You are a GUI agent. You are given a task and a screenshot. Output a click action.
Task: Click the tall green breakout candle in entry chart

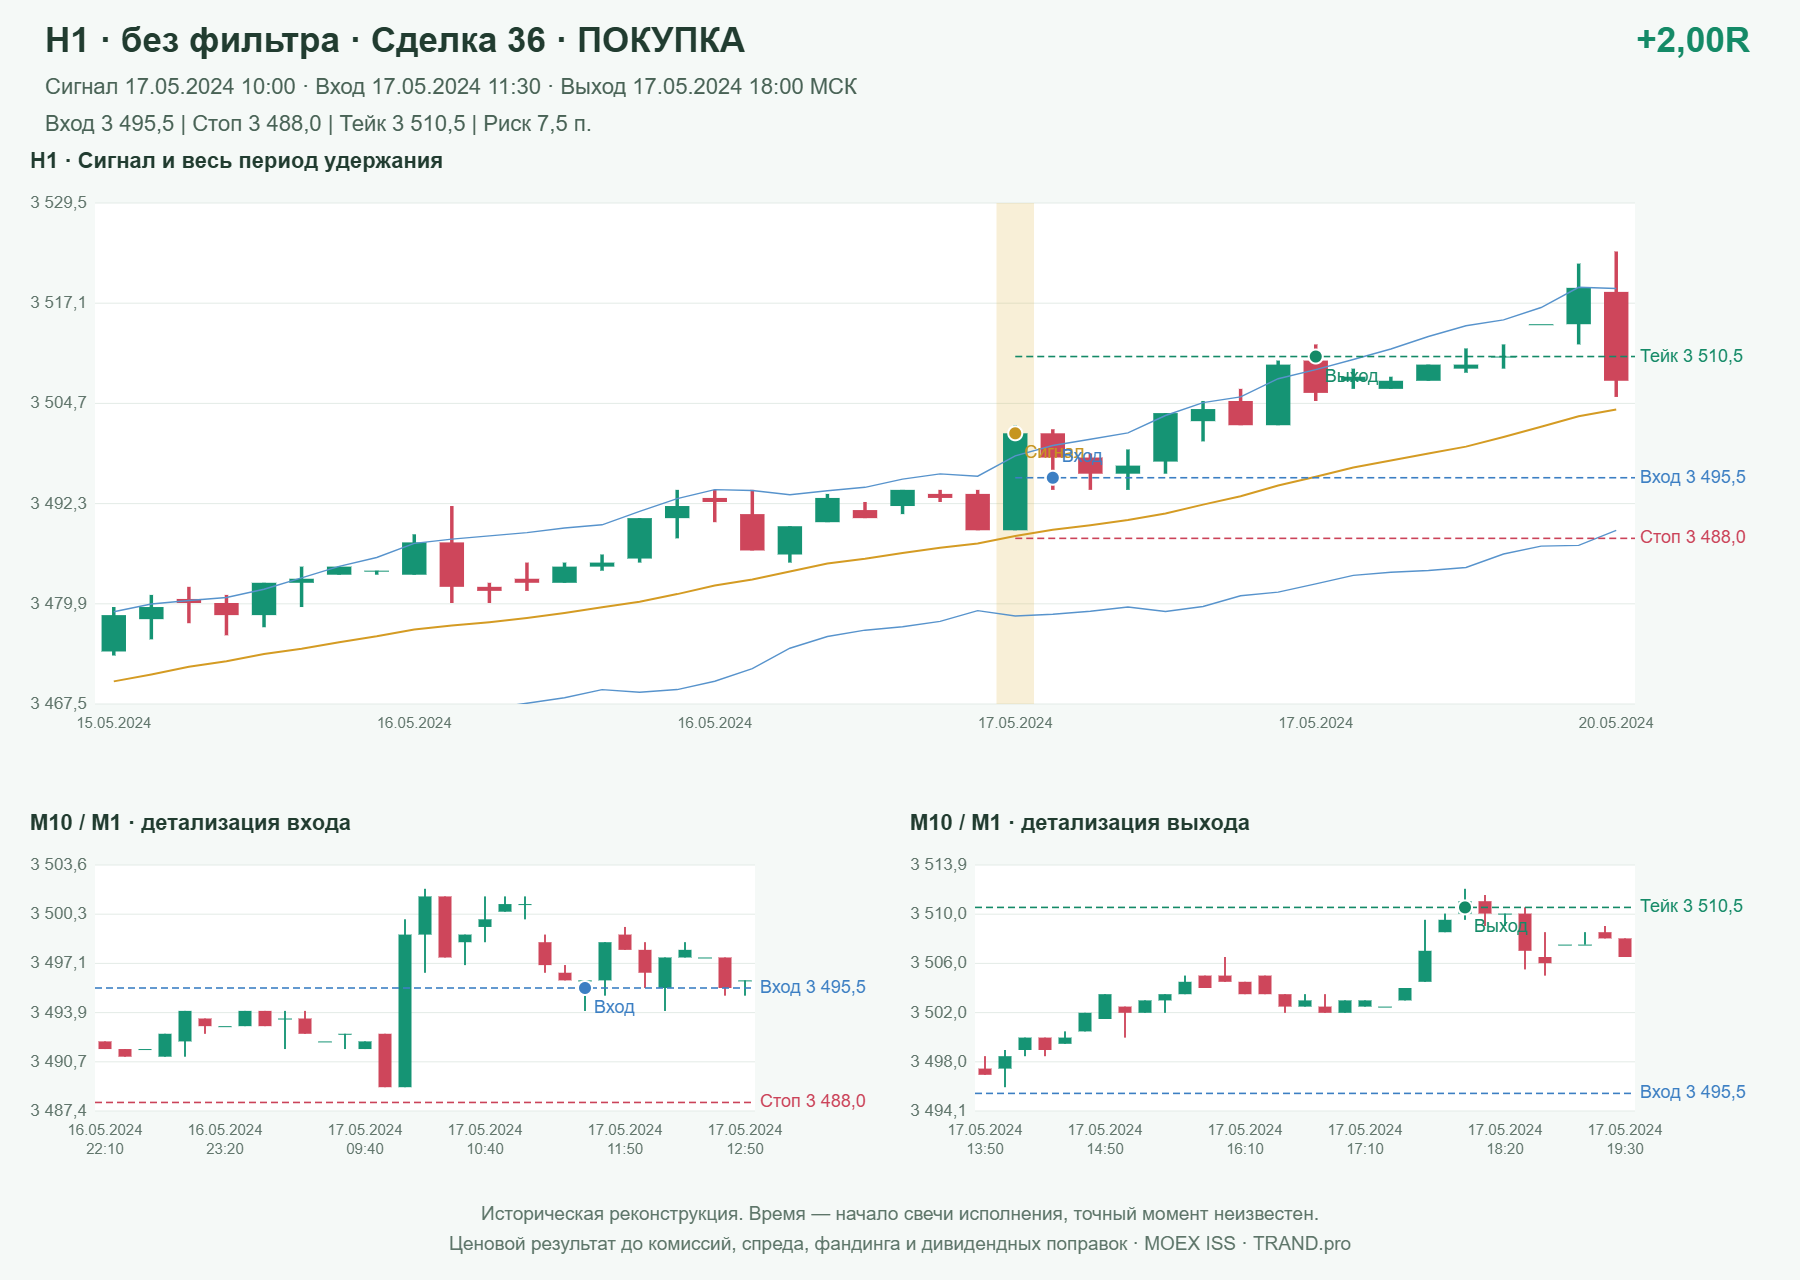point(405,1010)
